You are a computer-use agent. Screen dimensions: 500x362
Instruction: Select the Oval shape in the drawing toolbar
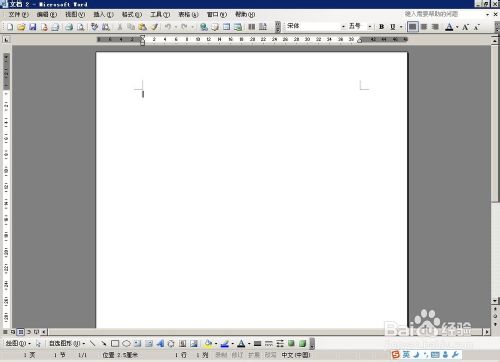click(x=126, y=343)
